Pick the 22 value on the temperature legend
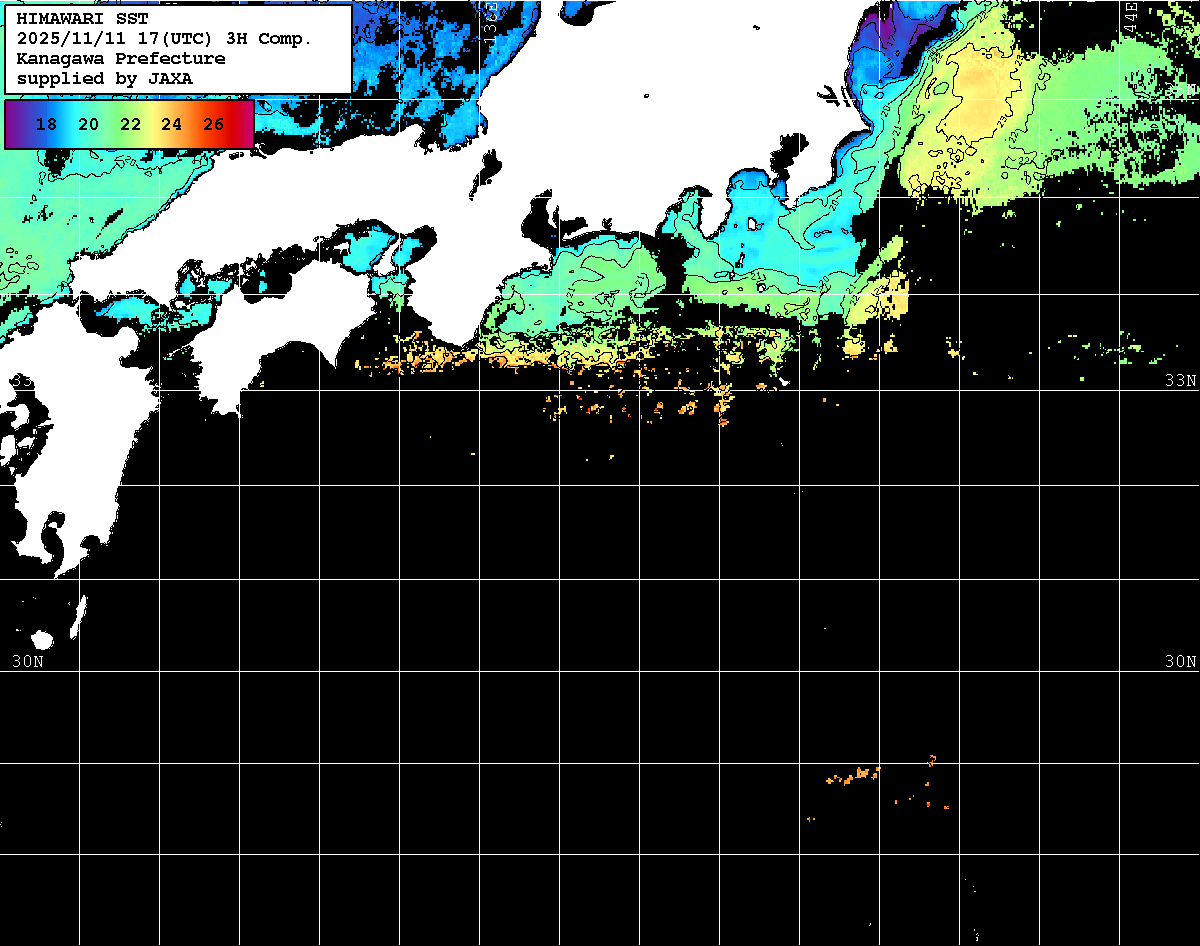The height and width of the screenshot is (946, 1200). (x=130, y=125)
